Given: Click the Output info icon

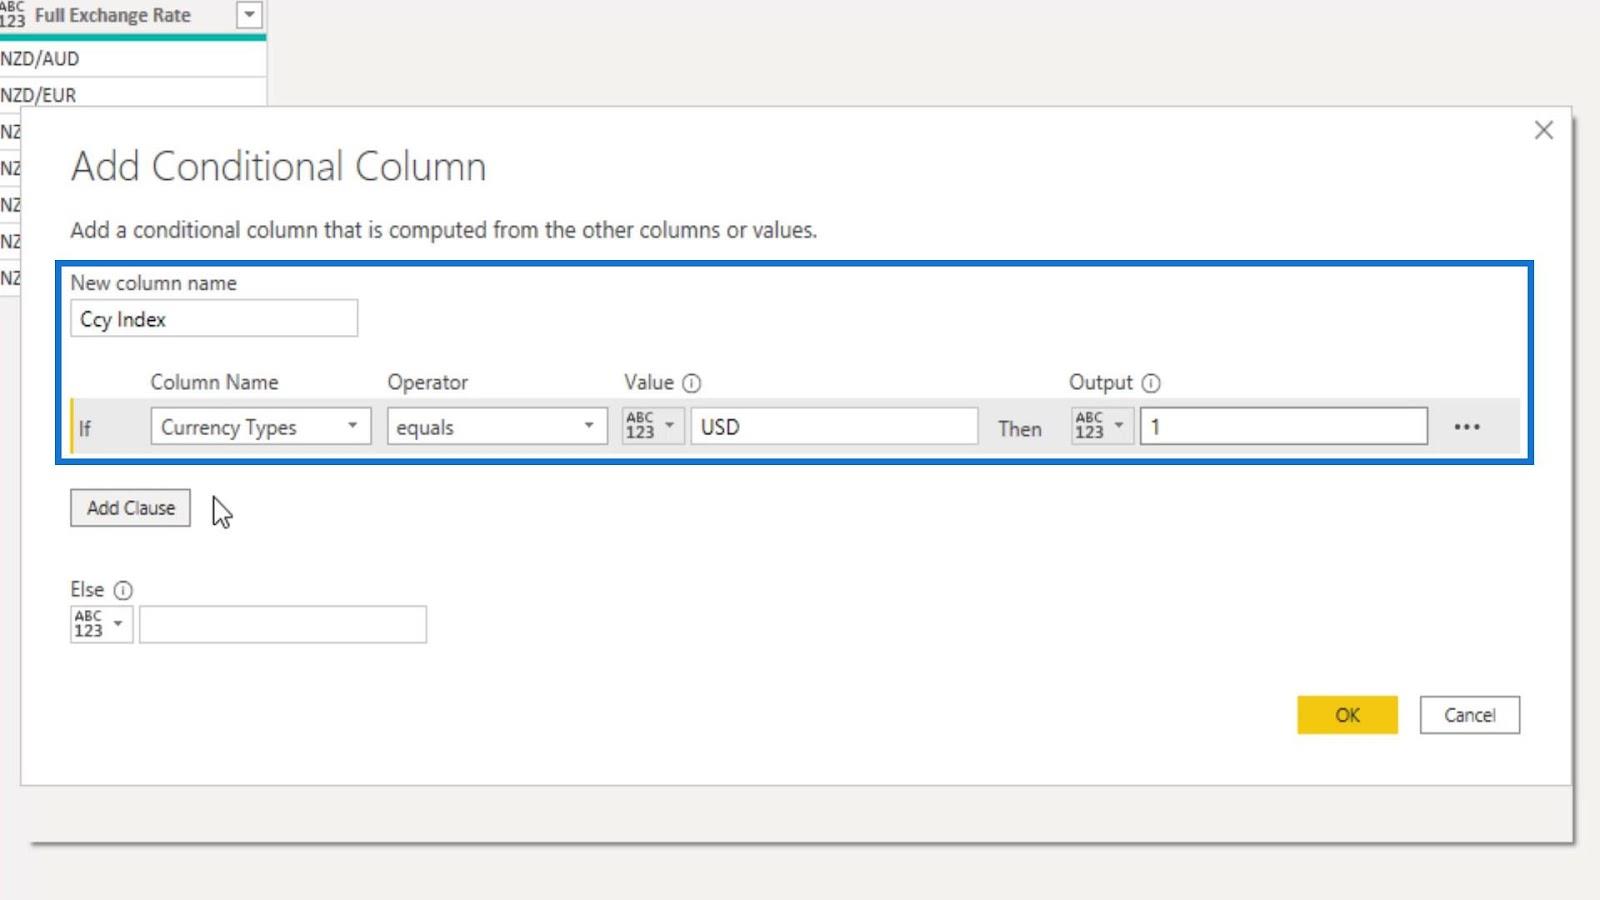Looking at the screenshot, I should click(x=1151, y=383).
